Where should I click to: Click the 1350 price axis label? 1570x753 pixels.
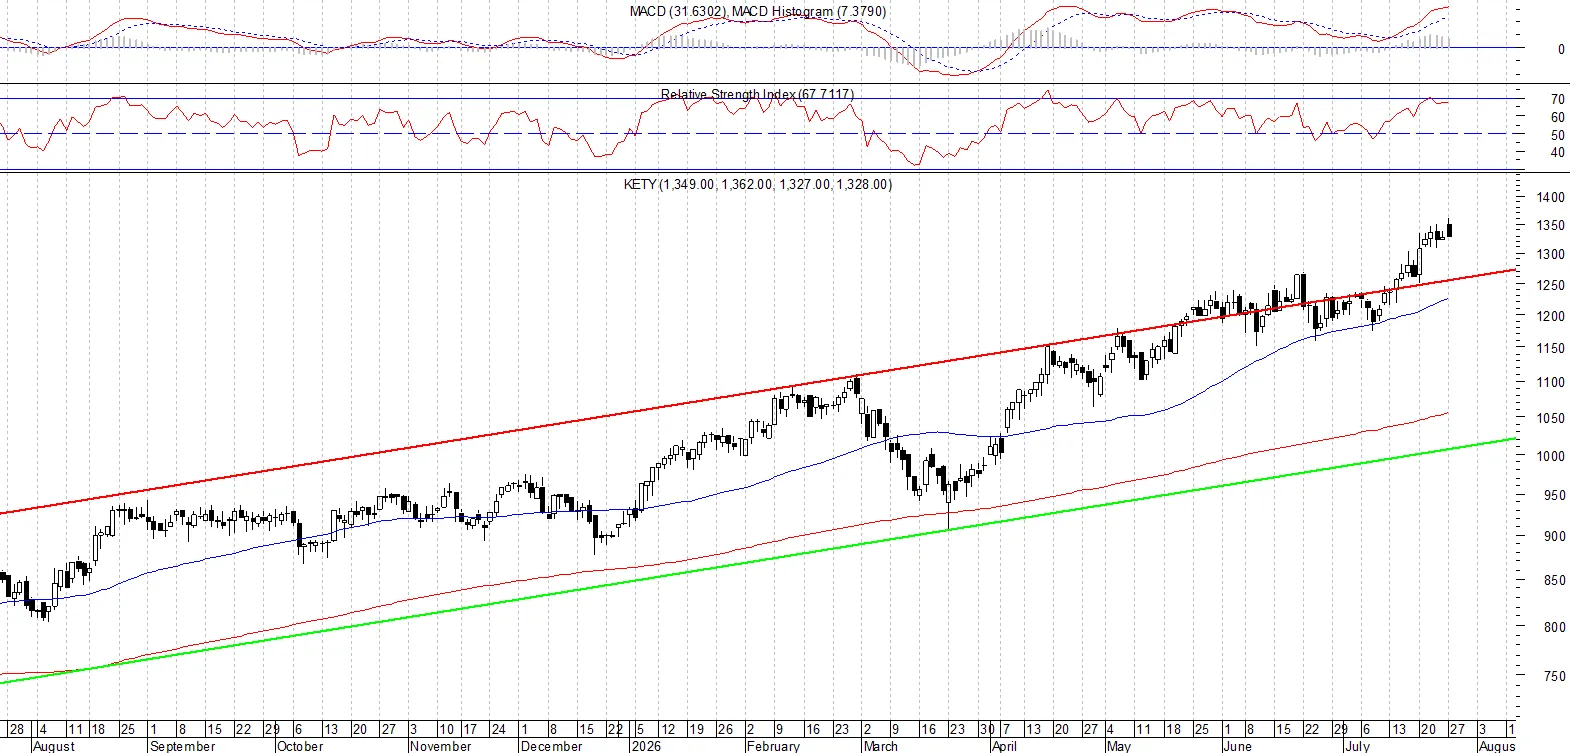1551,226
